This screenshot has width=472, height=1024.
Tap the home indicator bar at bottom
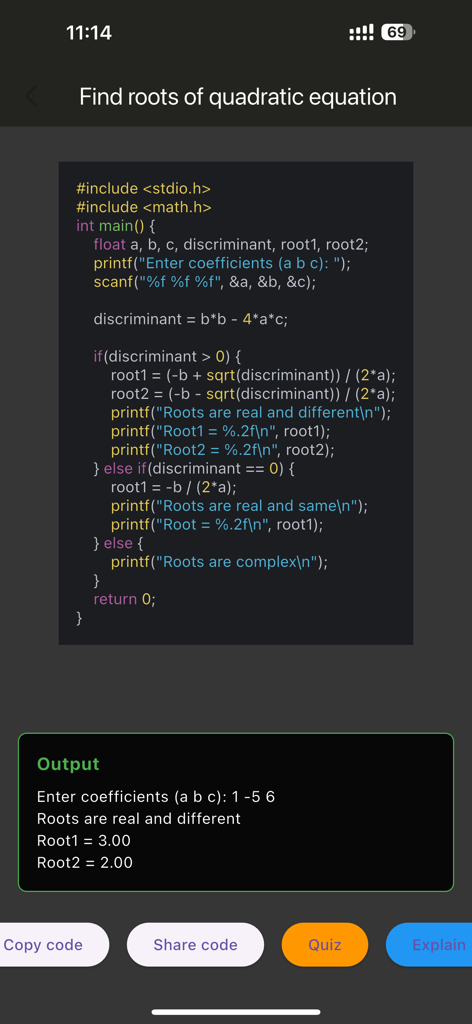click(x=236, y=1012)
